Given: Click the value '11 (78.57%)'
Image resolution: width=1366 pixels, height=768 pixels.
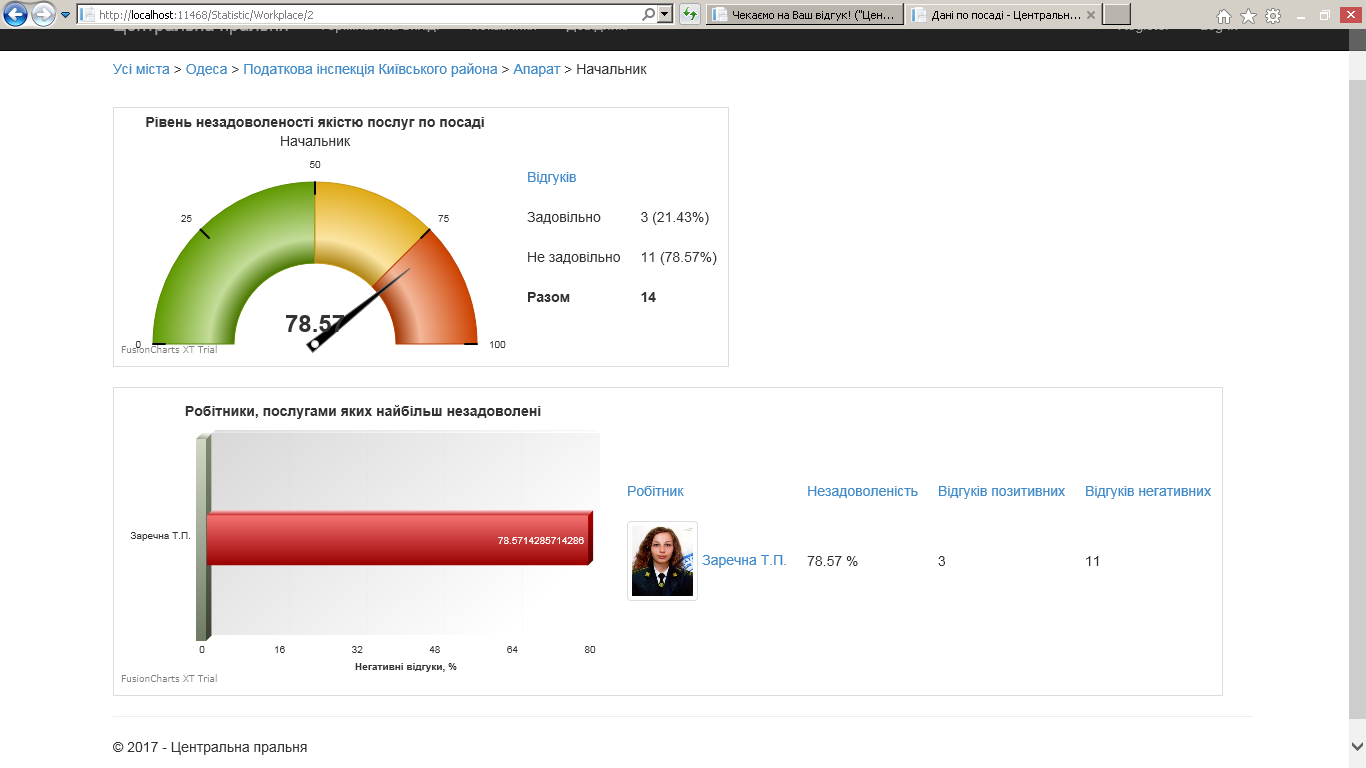Looking at the screenshot, I should click(678, 257).
